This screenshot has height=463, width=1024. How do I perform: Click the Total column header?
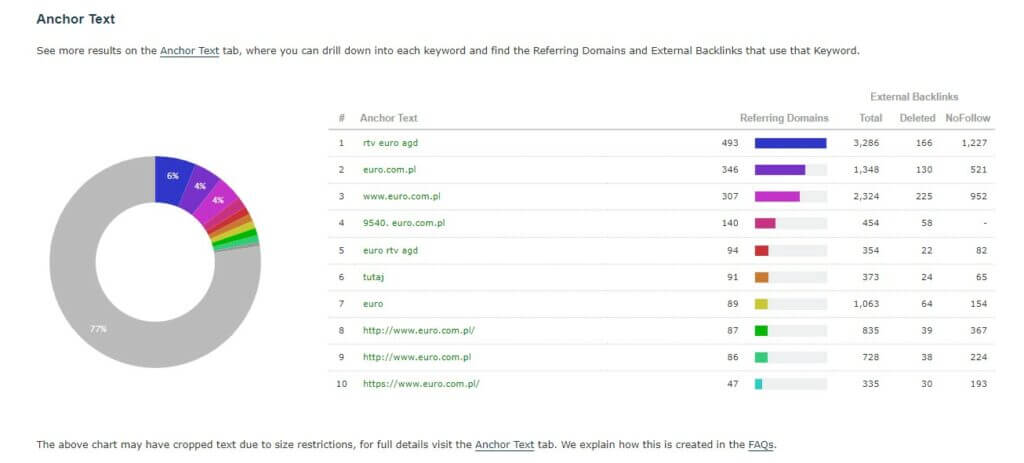point(870,118)
